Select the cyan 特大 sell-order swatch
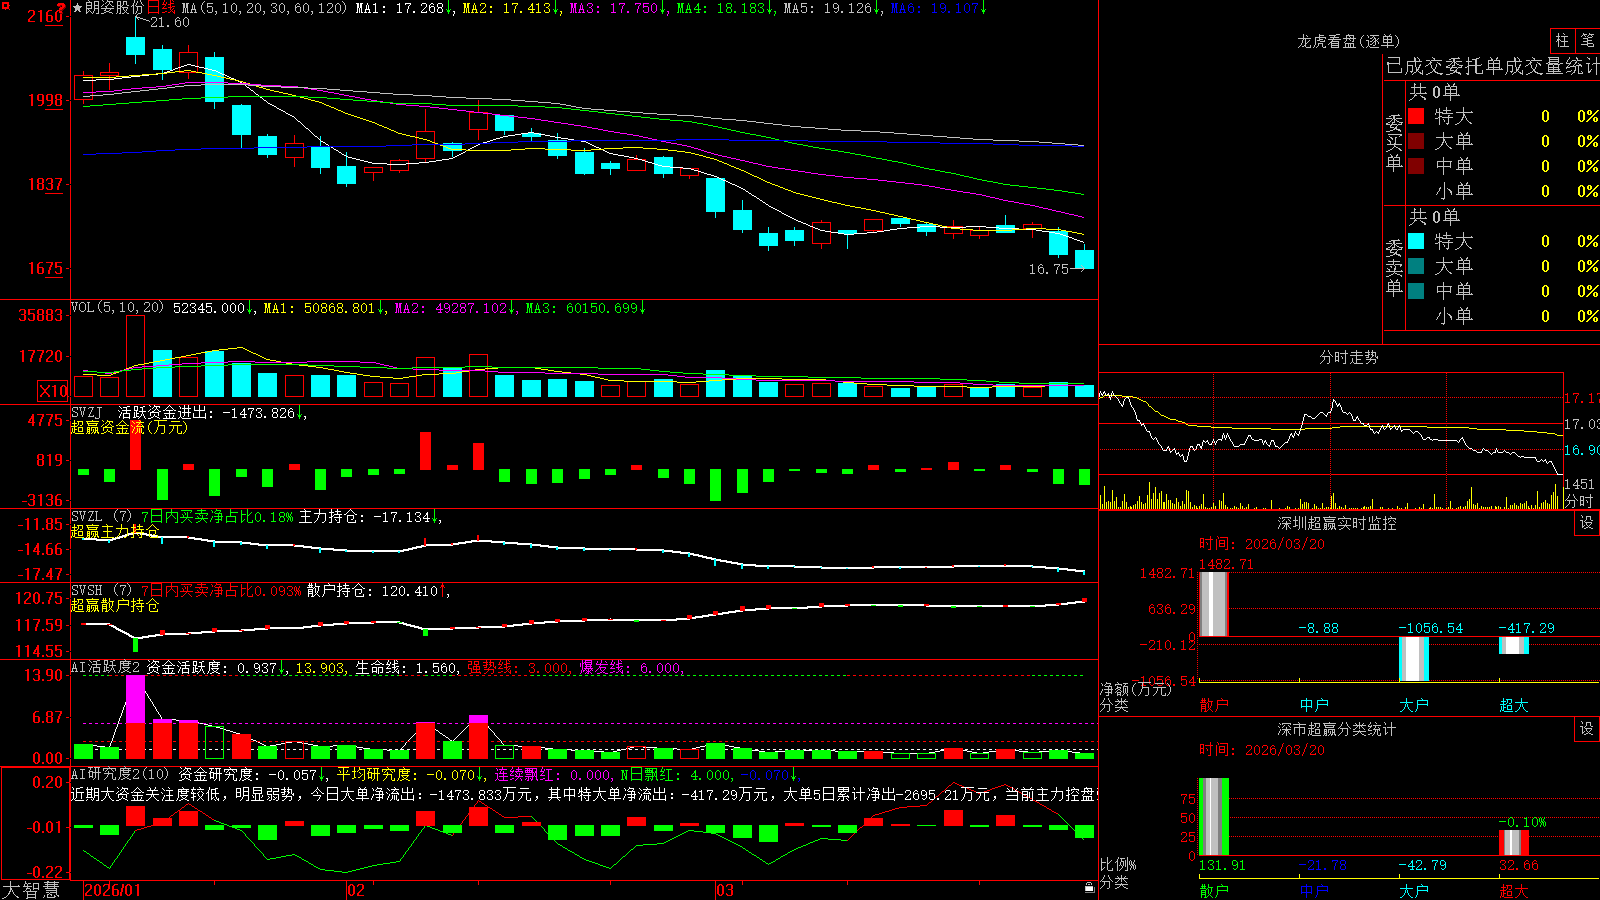Screen dimensions: 1600x900 pyautogui.click(x=1416, y=241)
